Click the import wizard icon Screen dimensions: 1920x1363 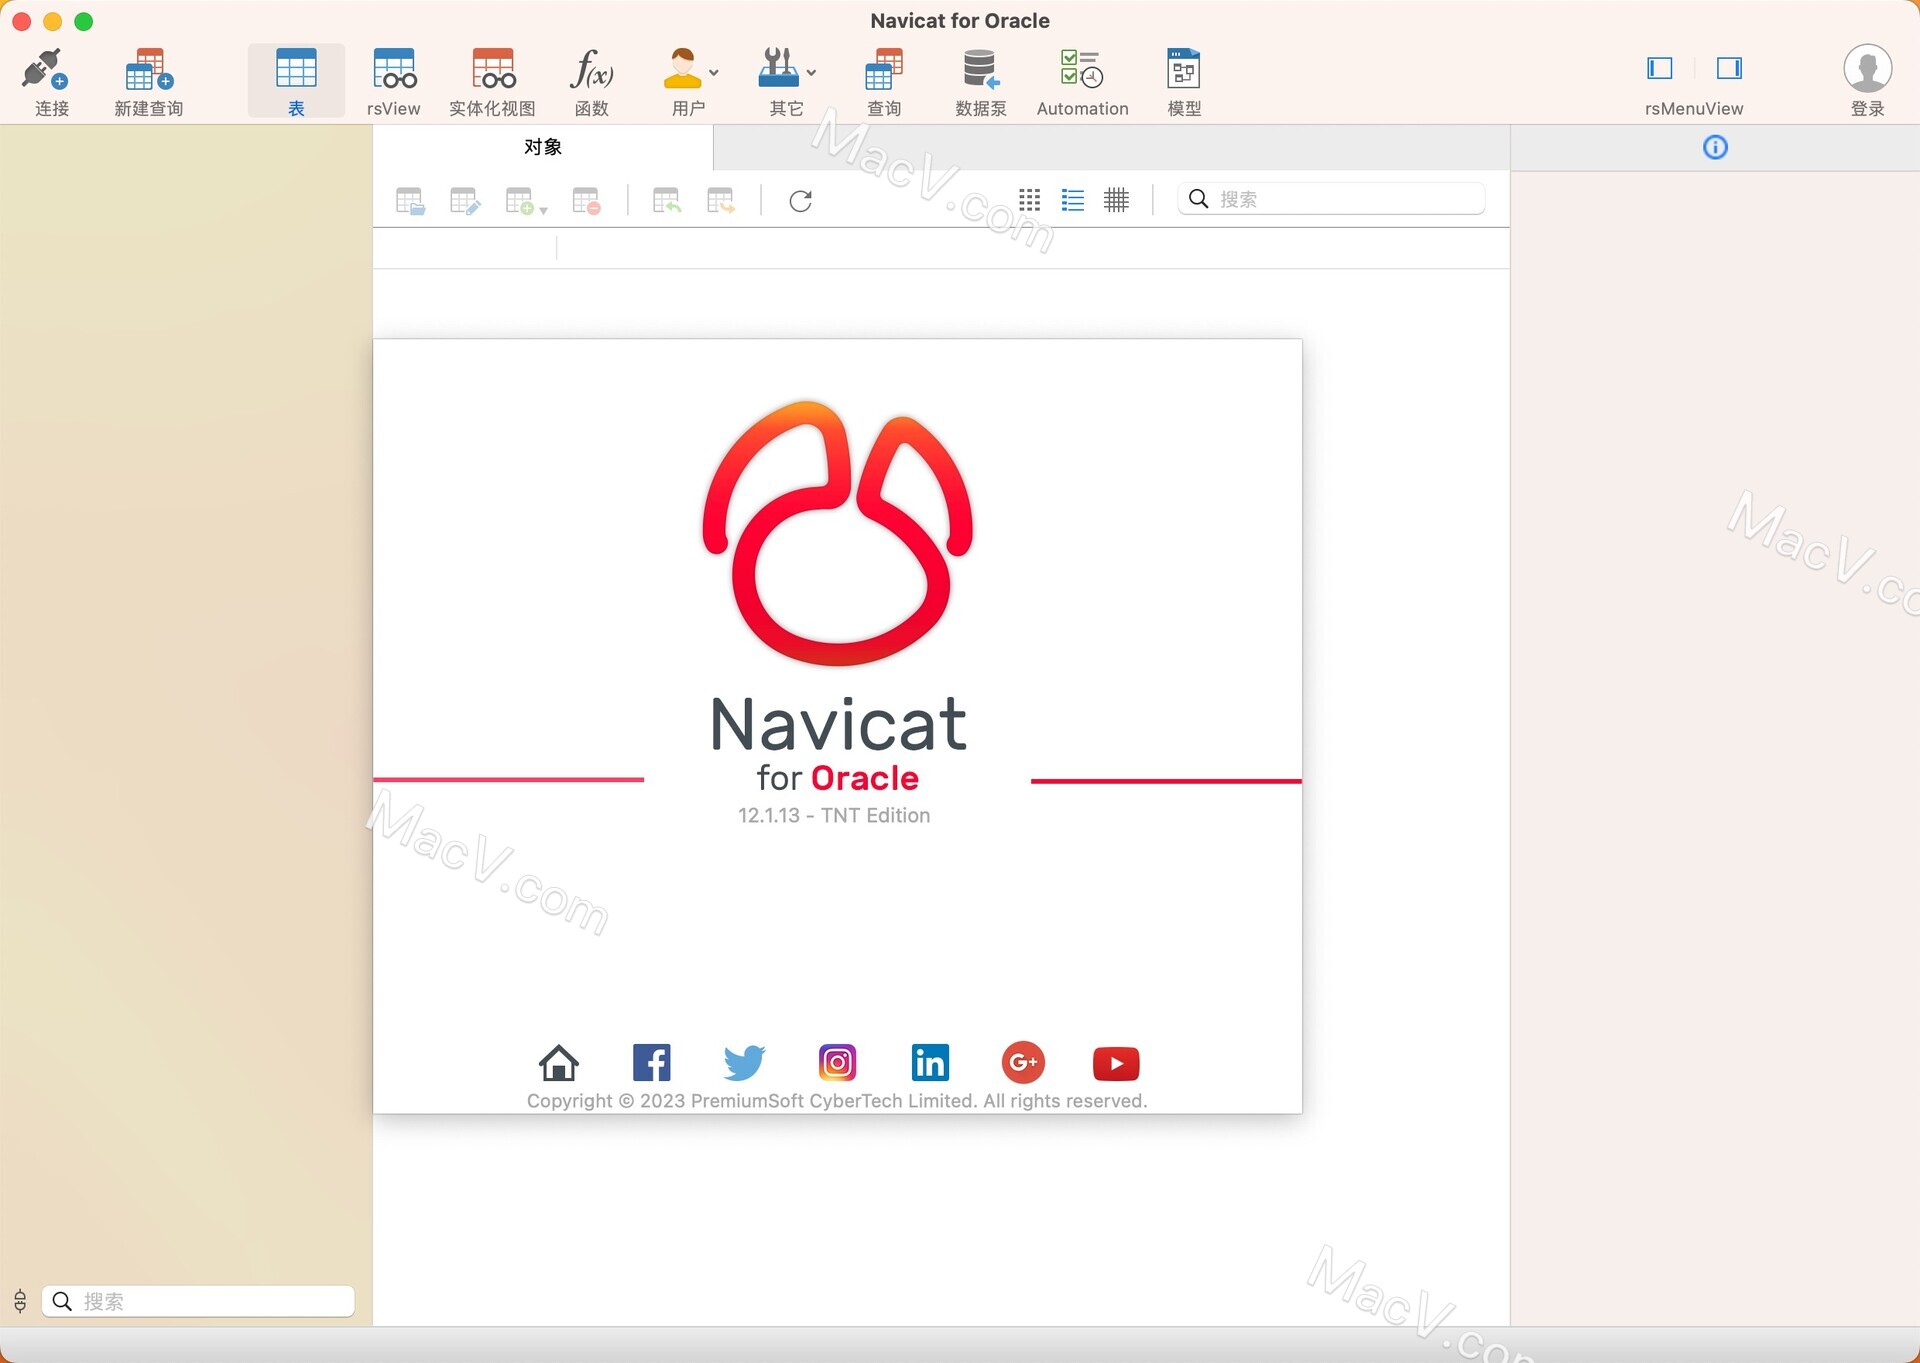(x=666, y=201)
